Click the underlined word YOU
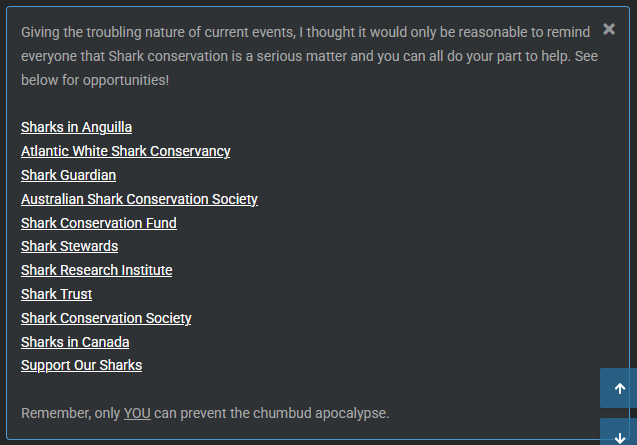Viewport: 637px width, 445px height. tap(137, 413)
